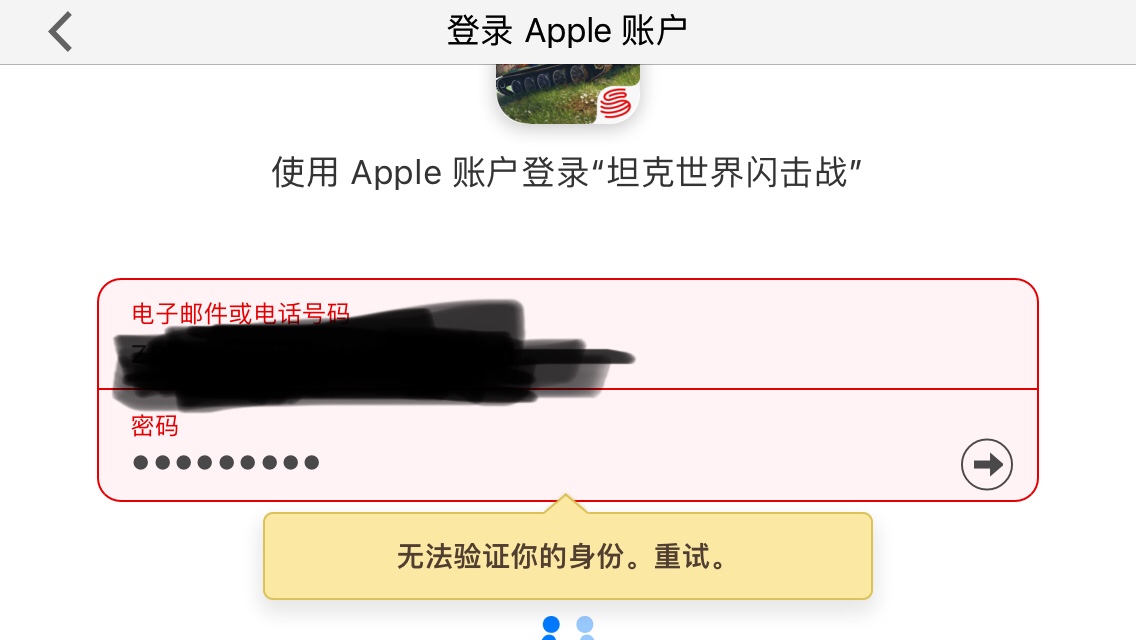Viewport: 1136px width, 640px height.
Task: Focus the 密码 field label
Action: click(x=154, y=425)
